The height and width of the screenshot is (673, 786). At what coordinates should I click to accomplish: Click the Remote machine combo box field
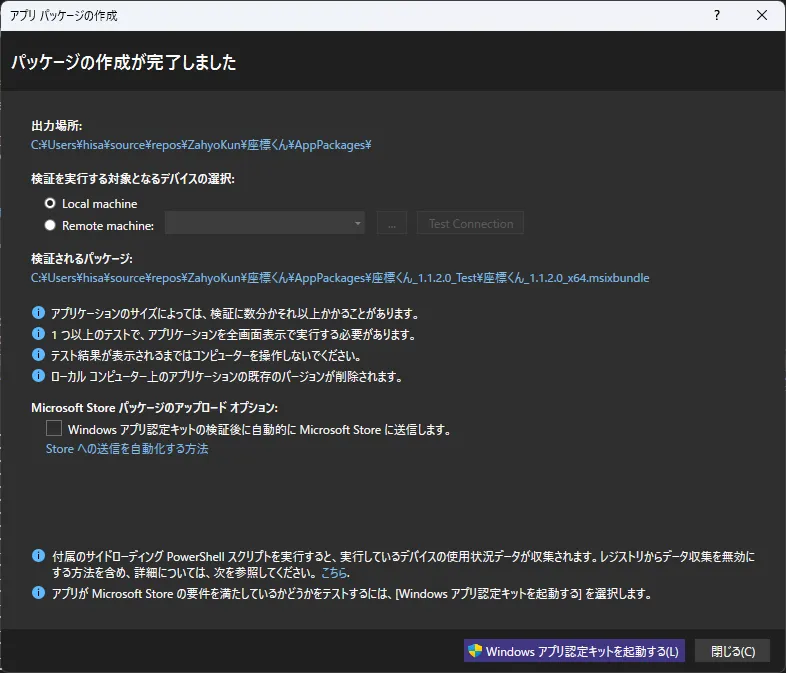click(x=265, y=223)
